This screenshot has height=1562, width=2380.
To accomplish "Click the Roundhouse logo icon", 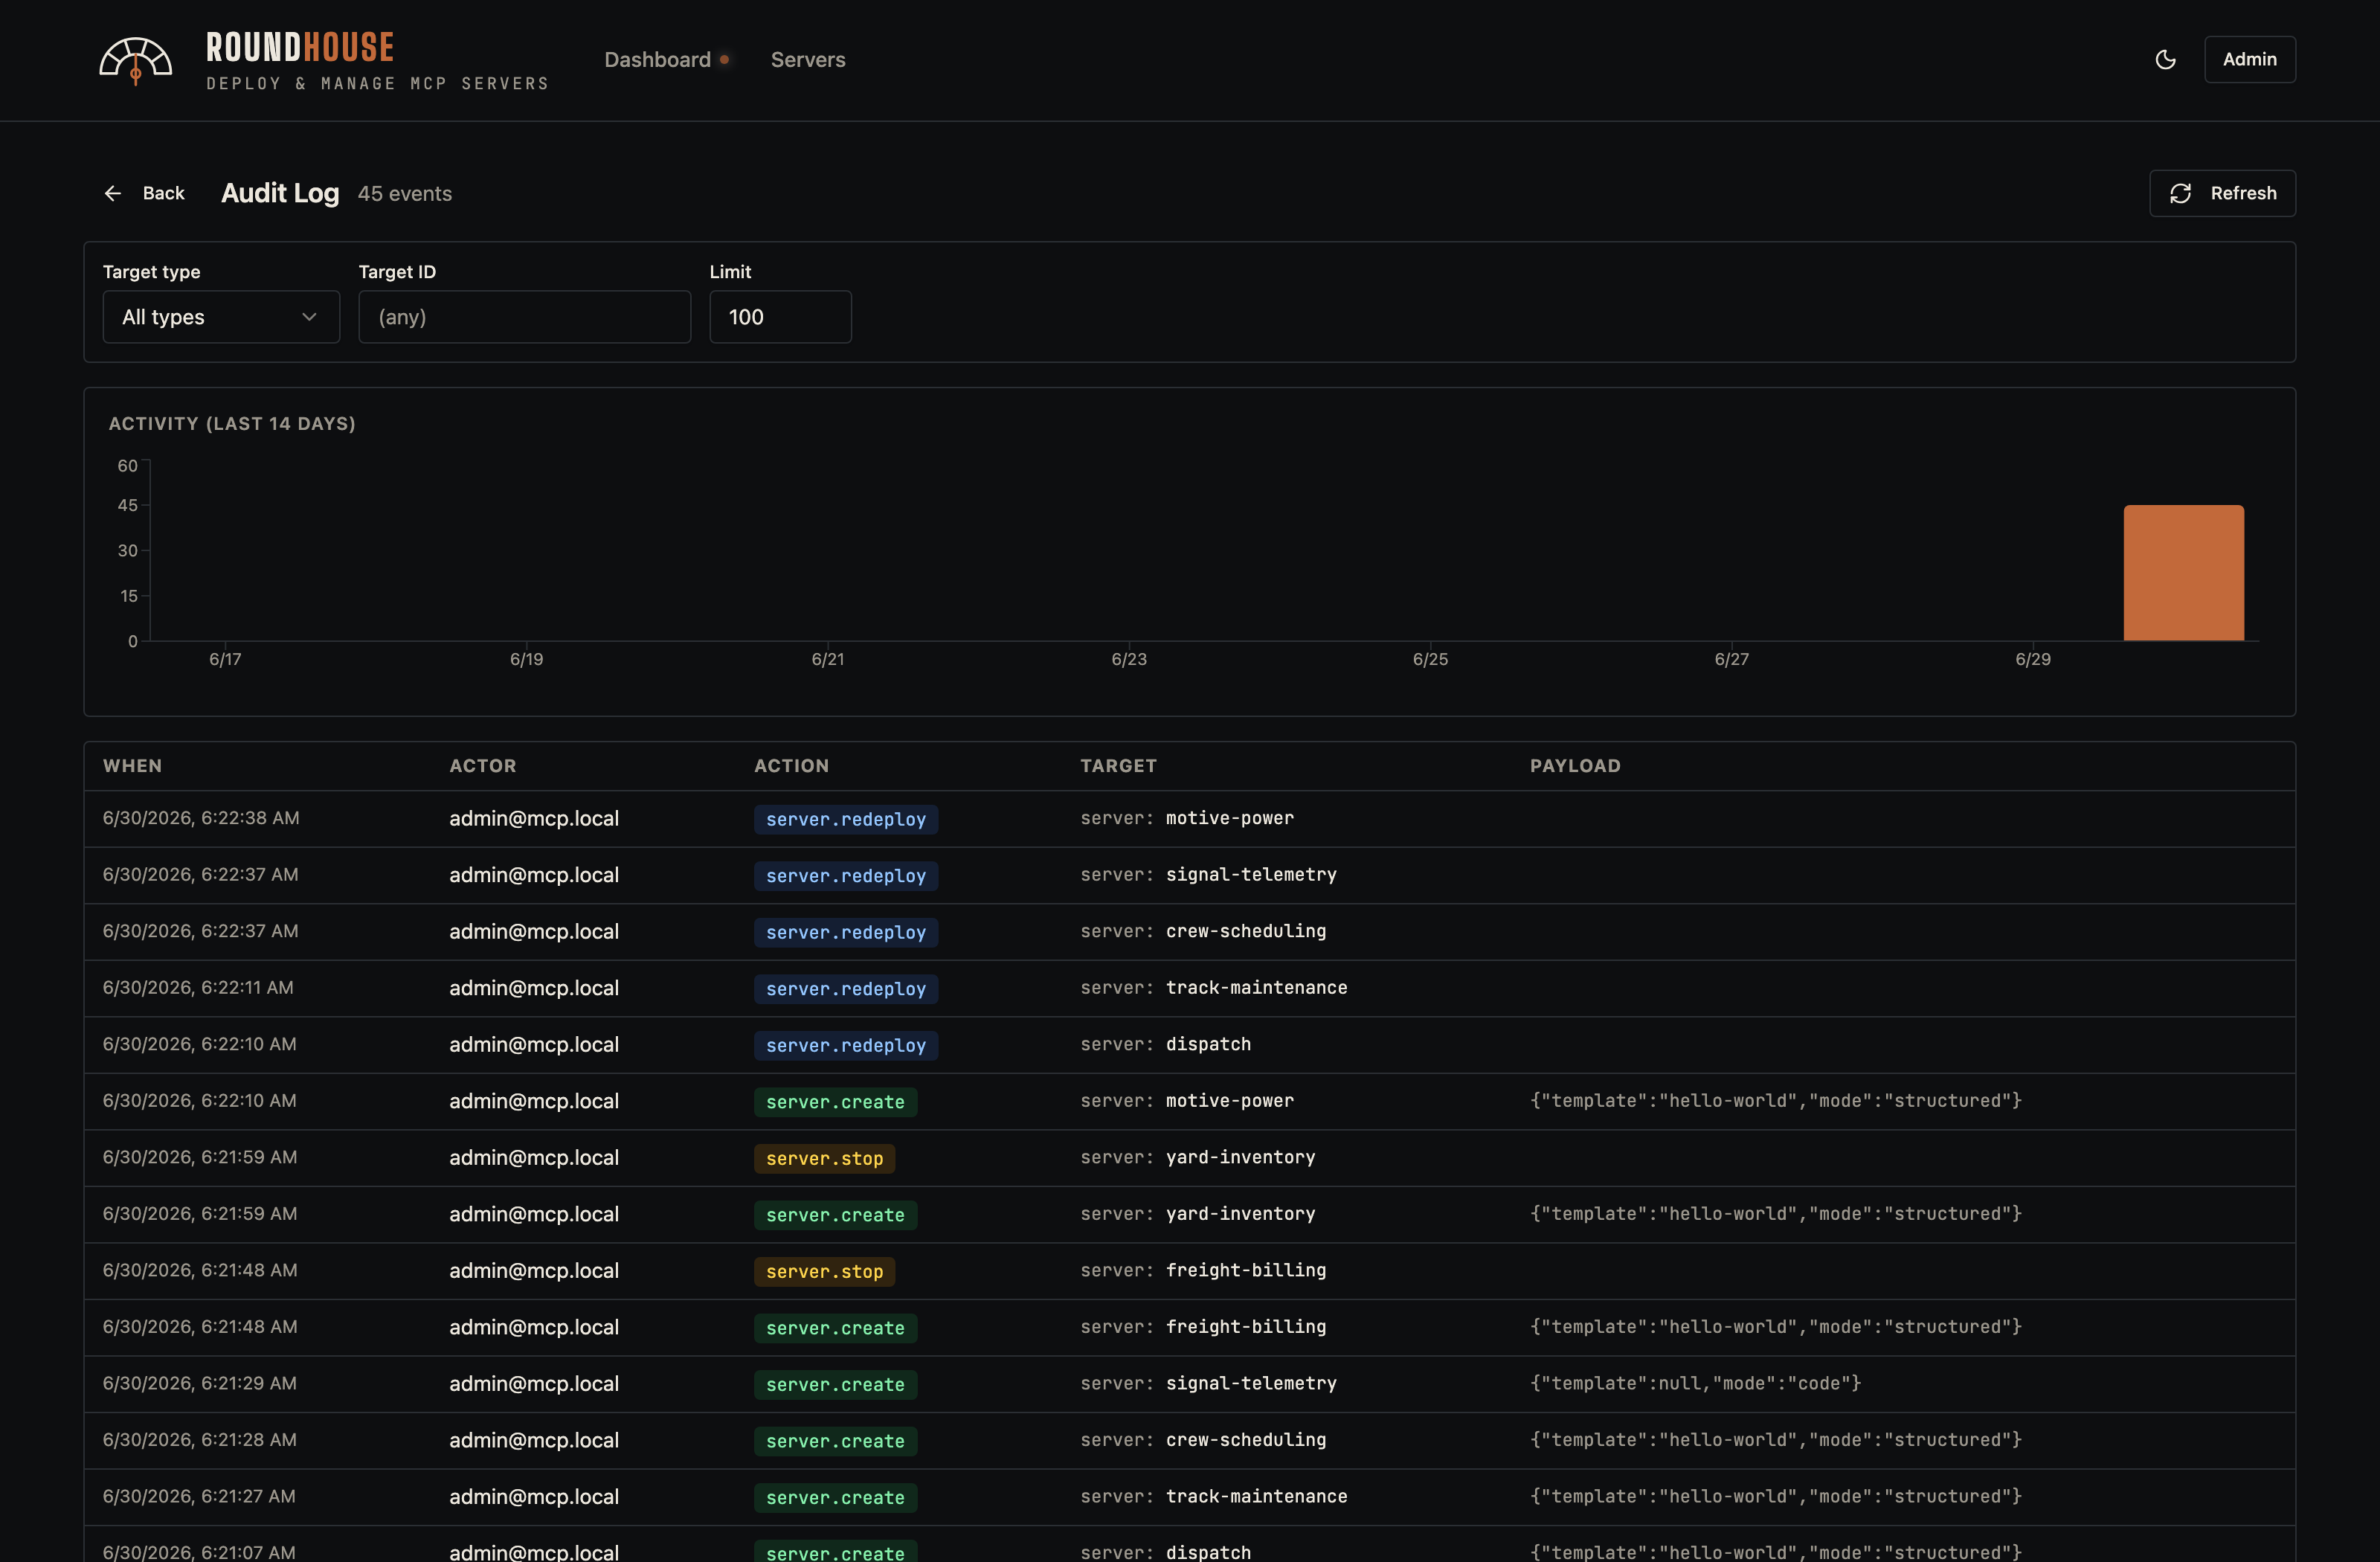I will (135, 61).
